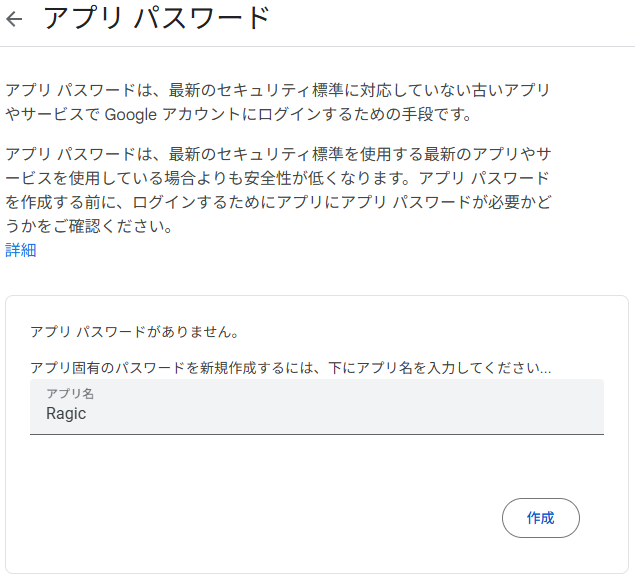Place cursor after the text Ragic
Viewport: 635px width, 583px height.
(x=87, y=414)
